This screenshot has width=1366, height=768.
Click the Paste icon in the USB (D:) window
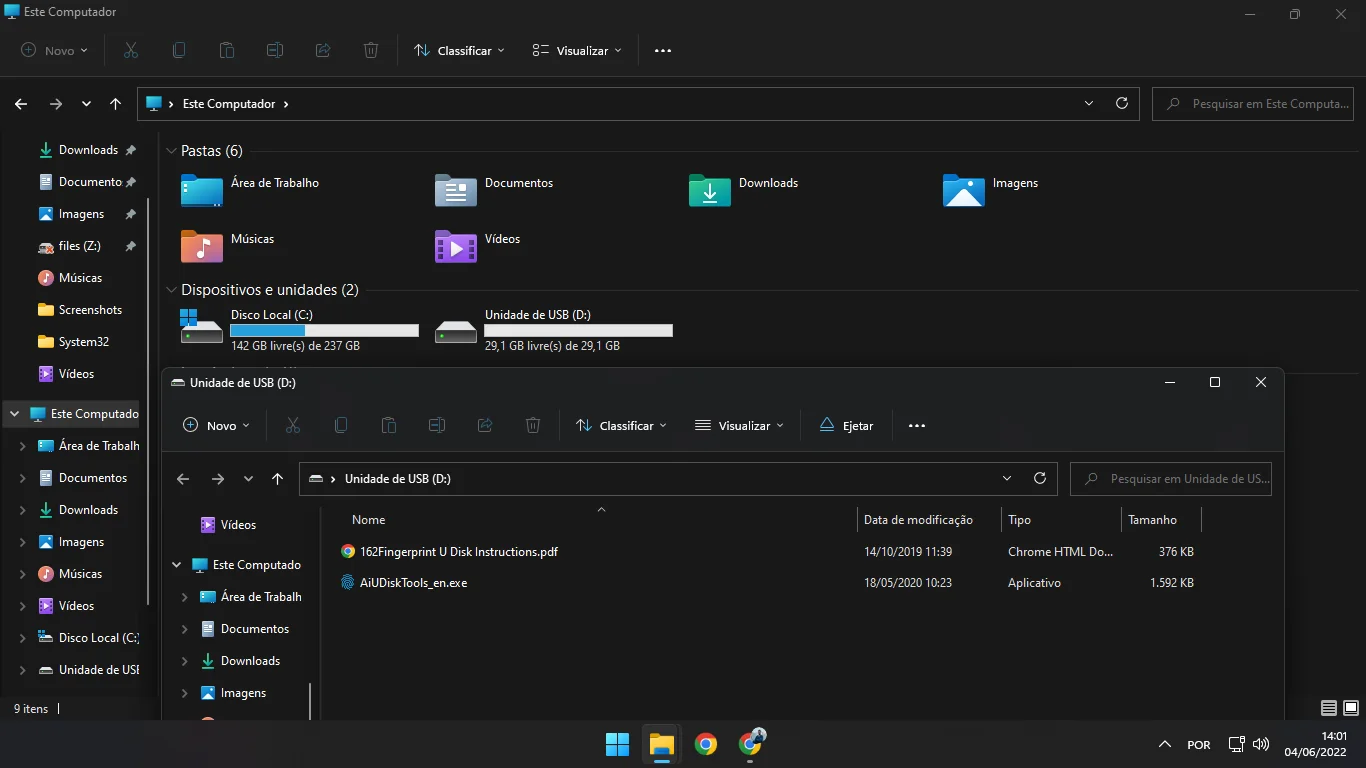pos(389,425)
